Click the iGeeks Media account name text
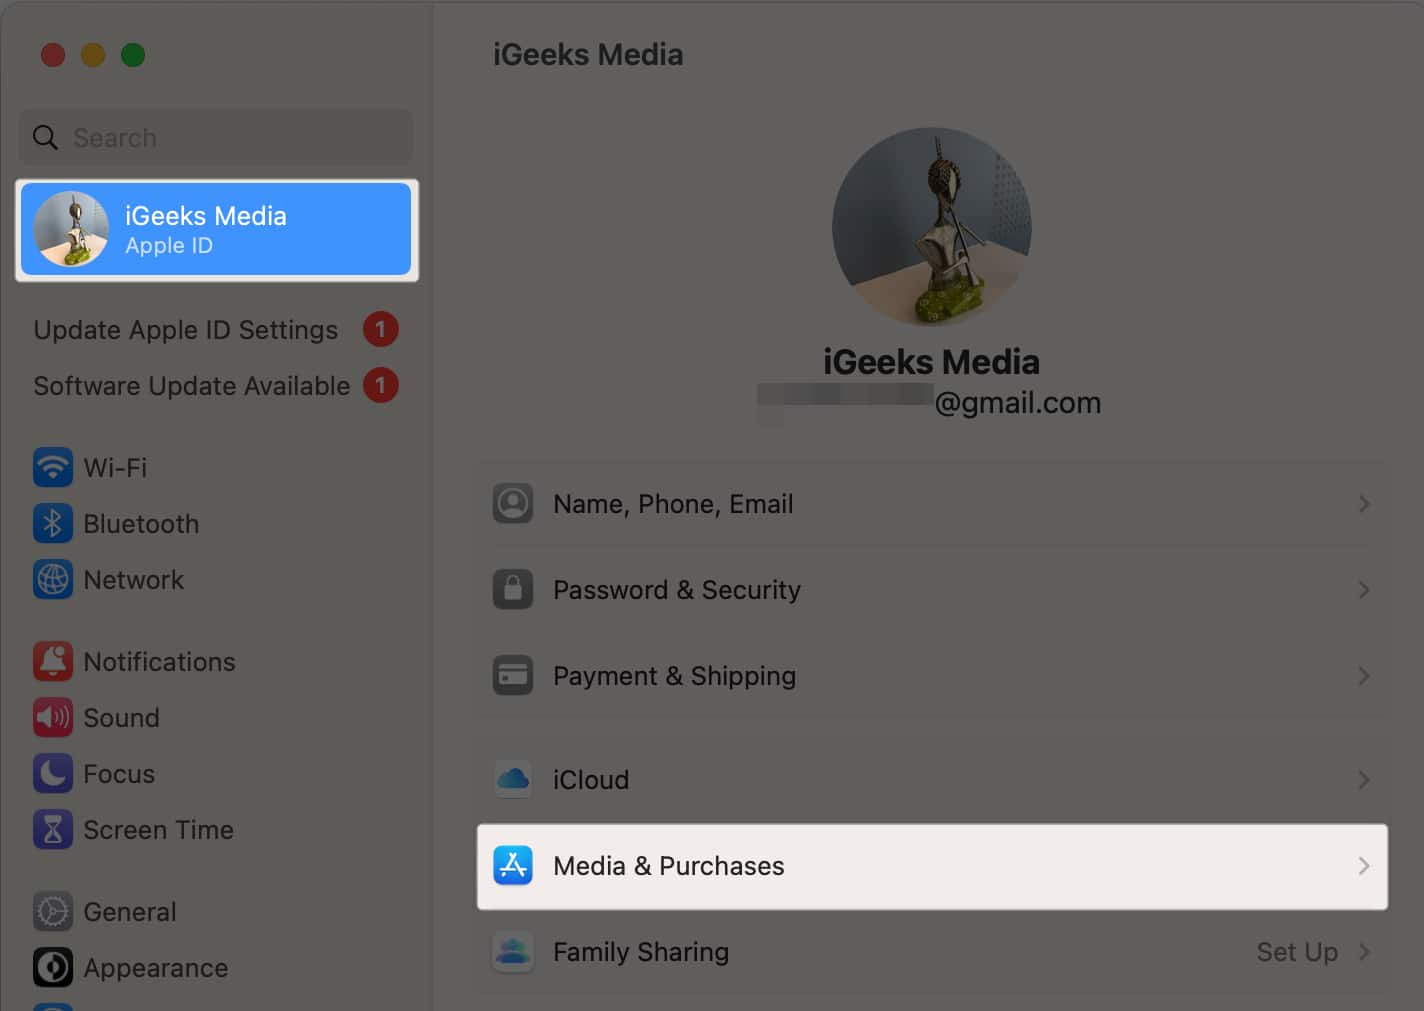Image resolution: width=1424 pixels, height=1011 pixels. point(931,361)
